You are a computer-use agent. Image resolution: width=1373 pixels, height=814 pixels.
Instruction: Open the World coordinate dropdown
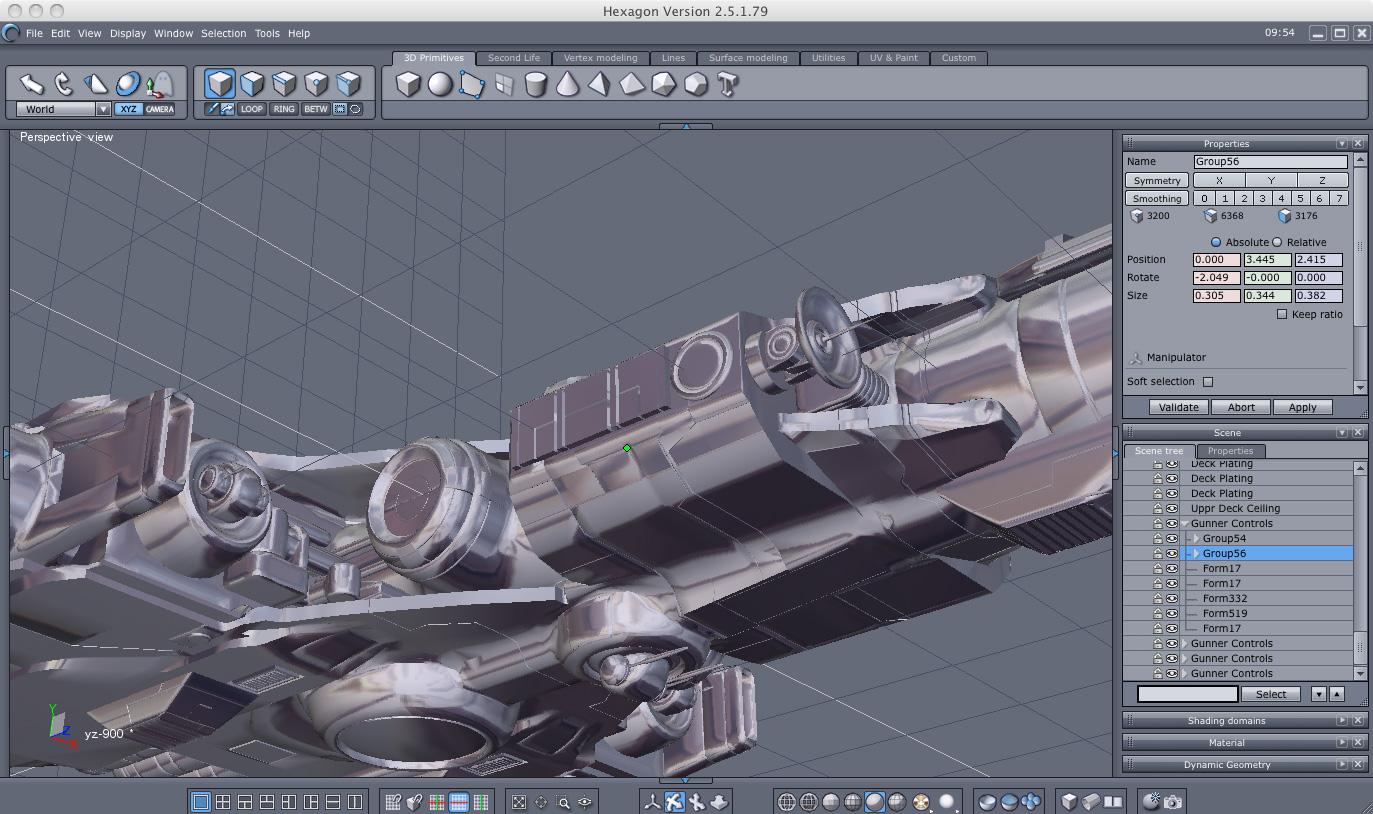tap(102, 109)
